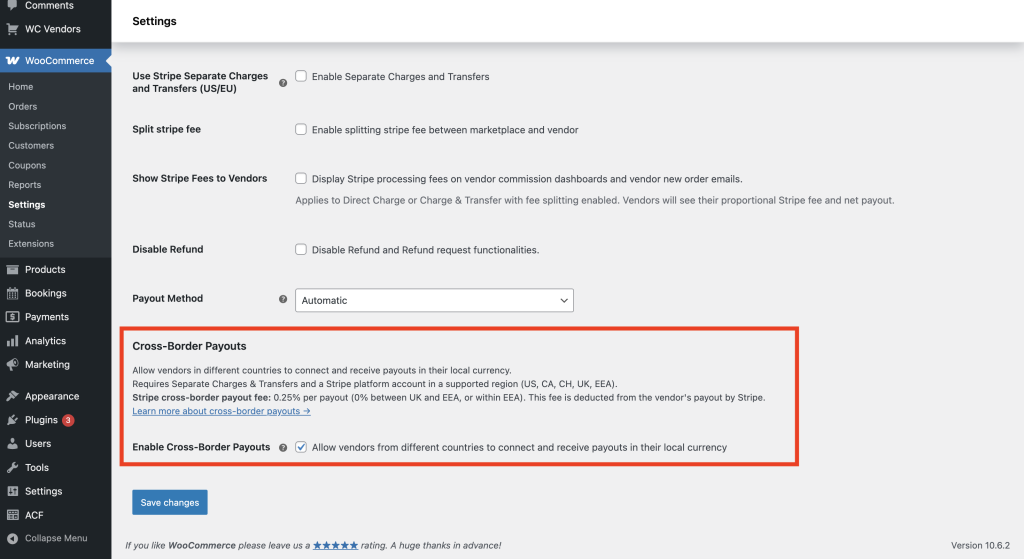The image size is (1024, 559).
Task: Click the Payments menu label
Action: point(47,317)
